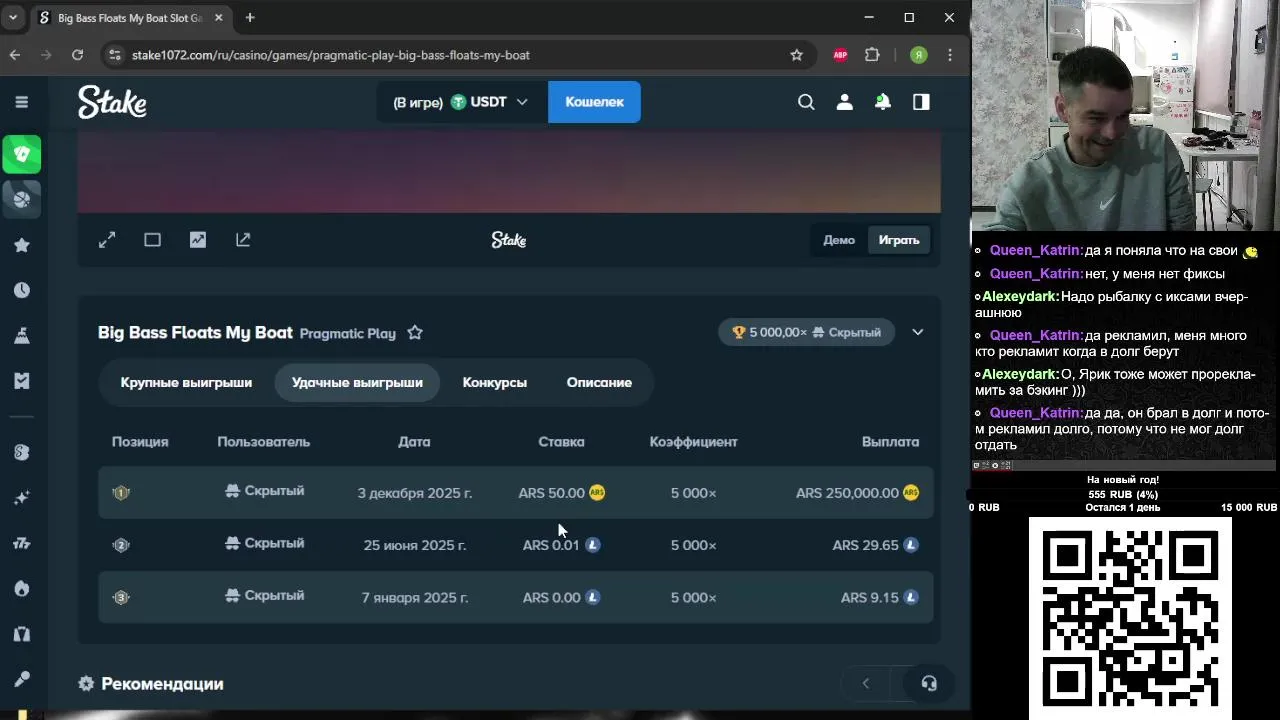Go back in browser
This screenshot has height=720, width=1280.
coord(15,55)
